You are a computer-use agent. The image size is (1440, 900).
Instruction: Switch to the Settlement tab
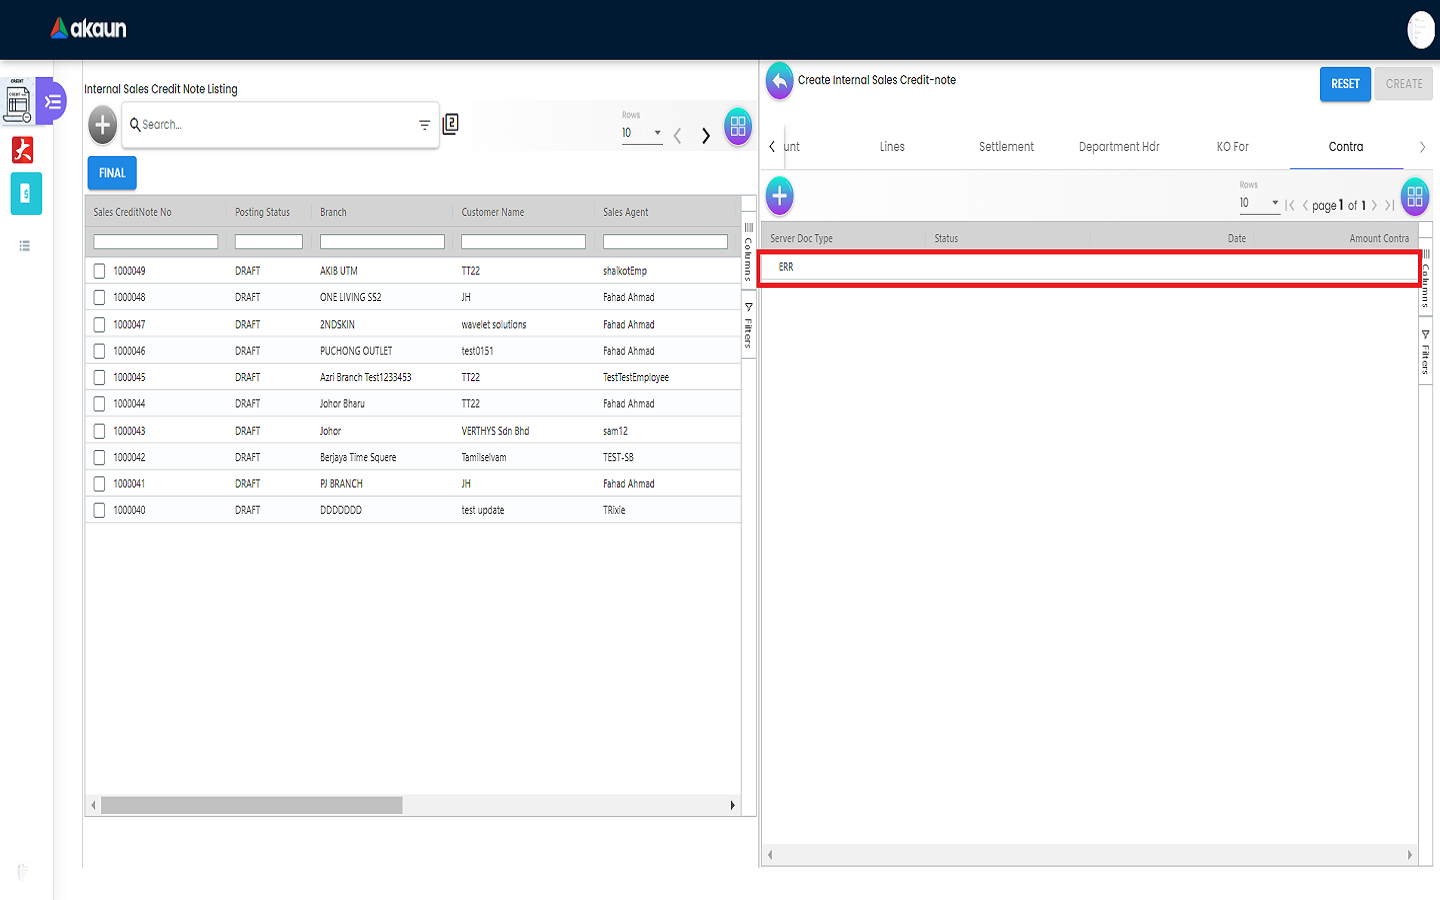tap(1006, 147)
